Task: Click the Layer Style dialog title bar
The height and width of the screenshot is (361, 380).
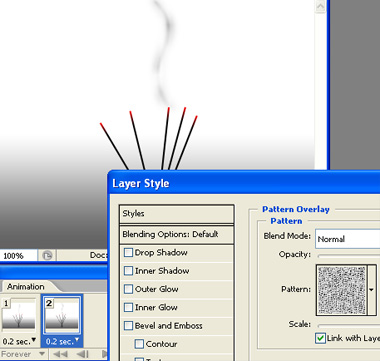Action: (244, 183)
